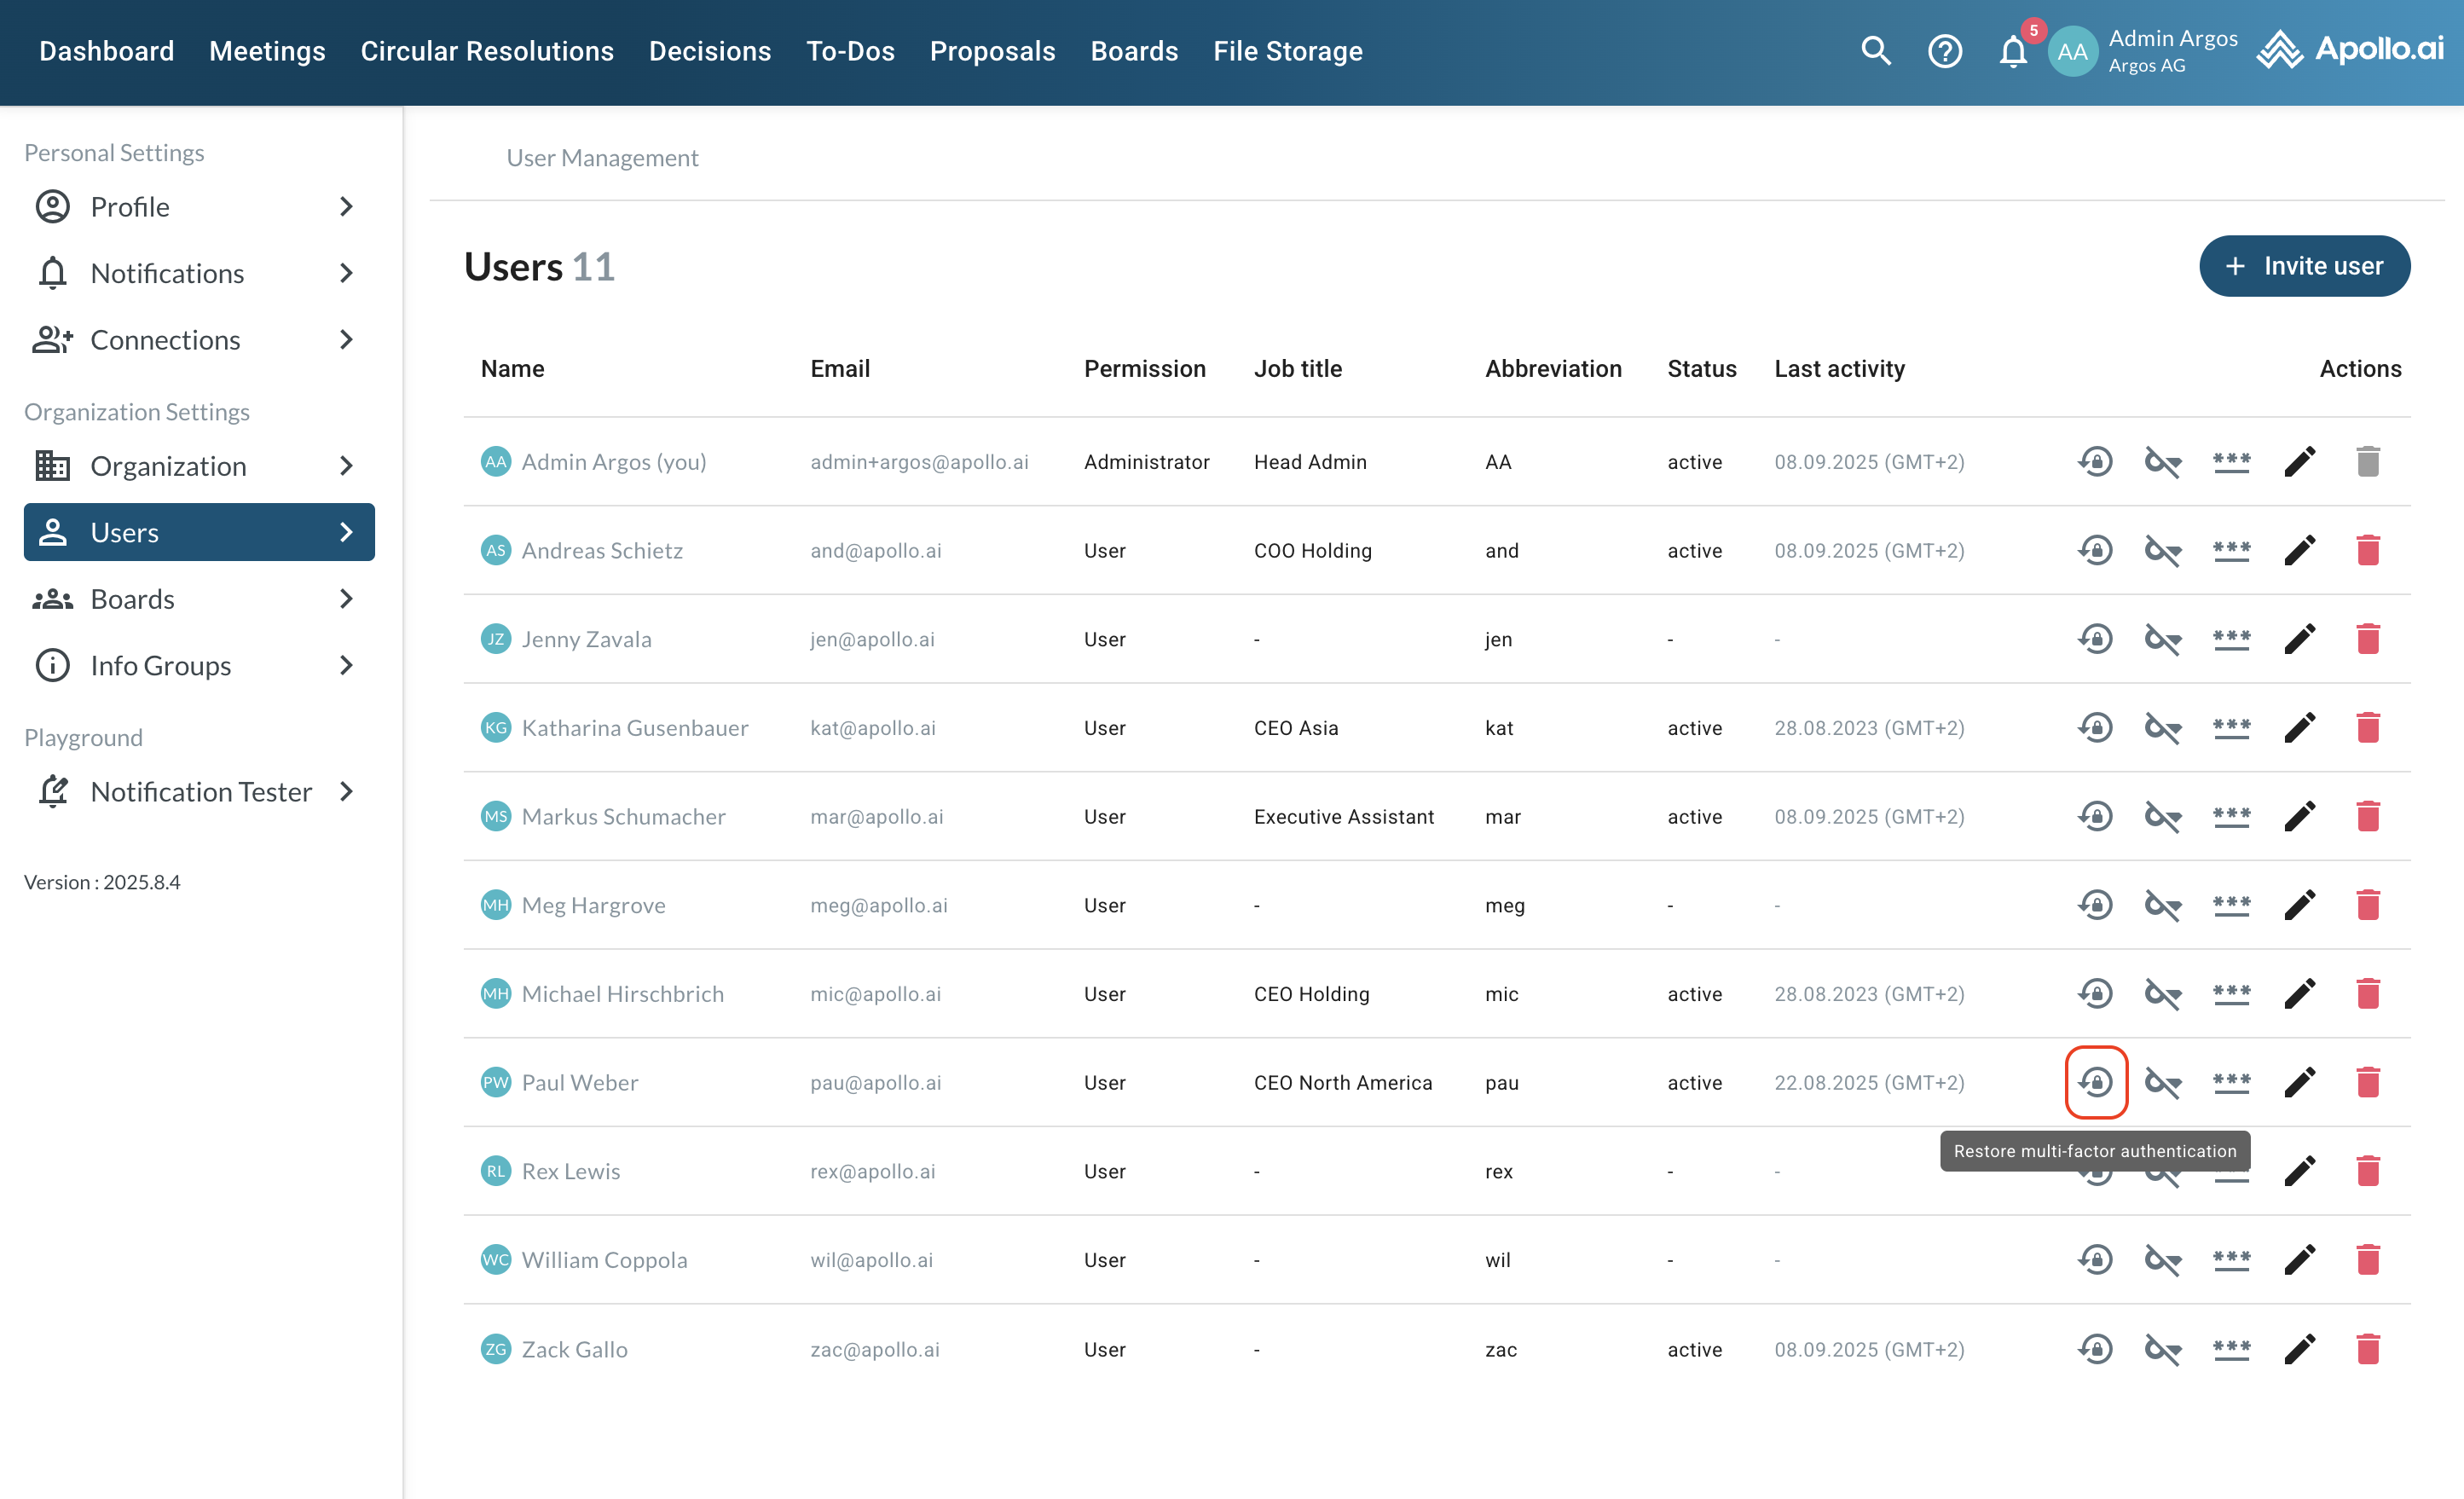Click the crossed key icon for Markus Schumacher
The width and height of the screenshot is (2464, 1499).
coord(2163,816)
